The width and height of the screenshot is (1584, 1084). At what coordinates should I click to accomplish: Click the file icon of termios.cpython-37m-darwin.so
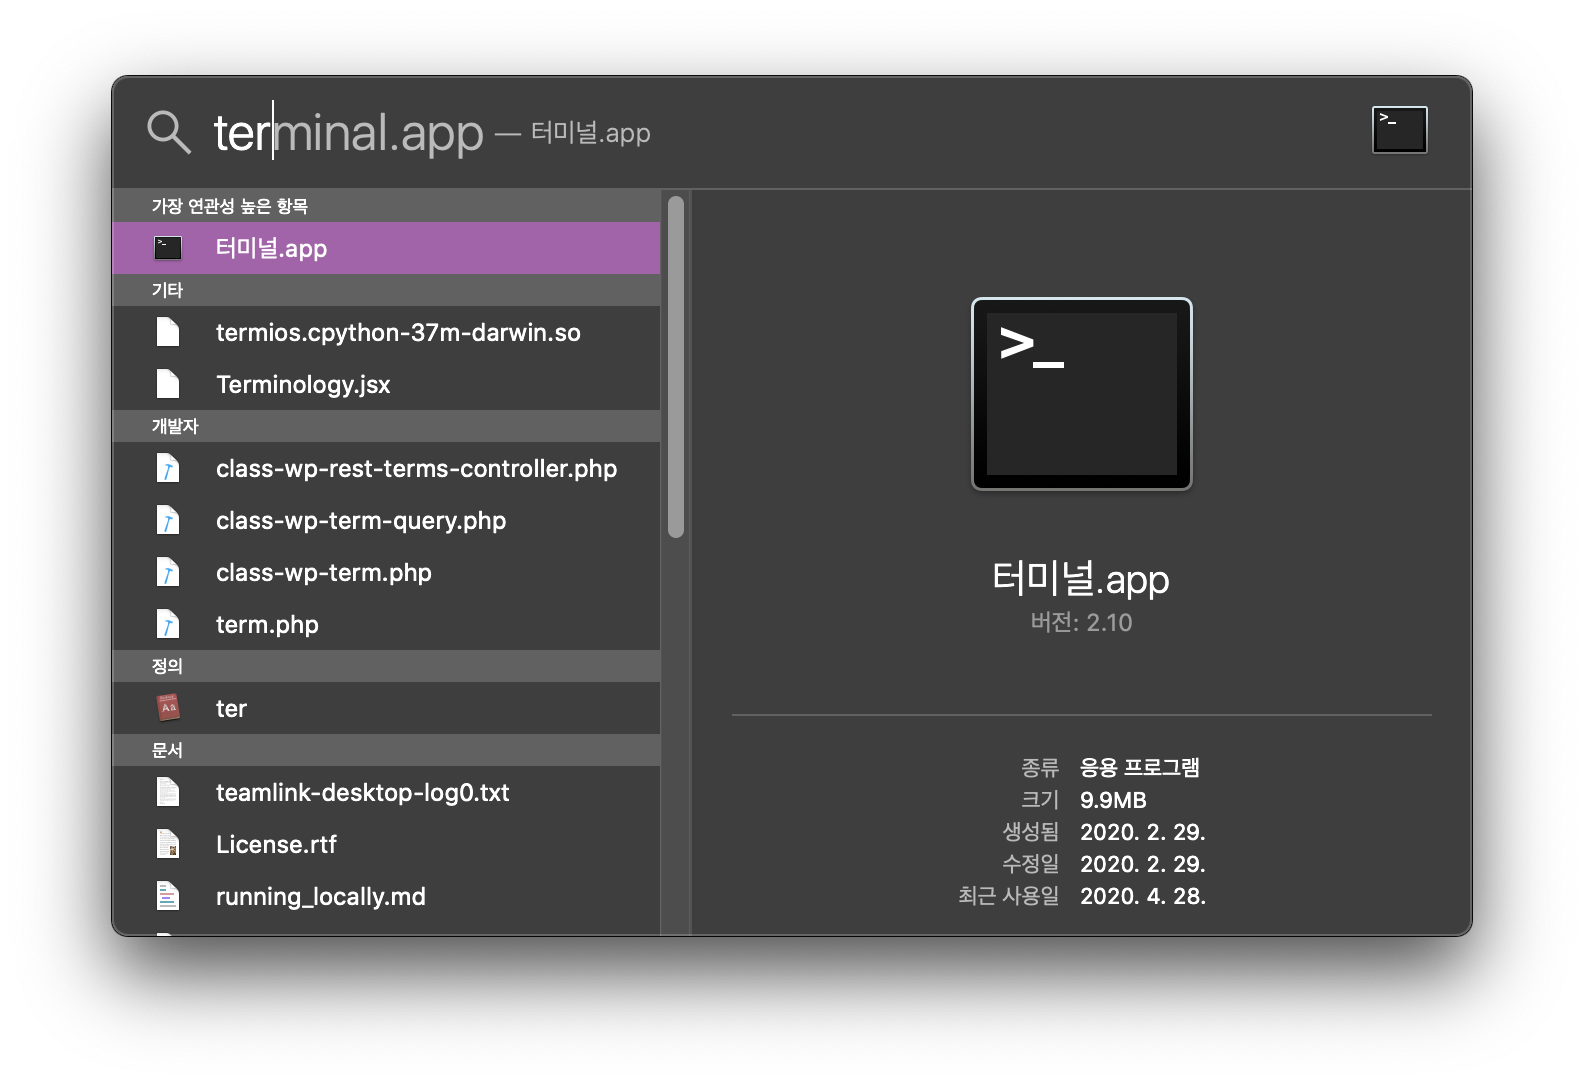point(168,332)
